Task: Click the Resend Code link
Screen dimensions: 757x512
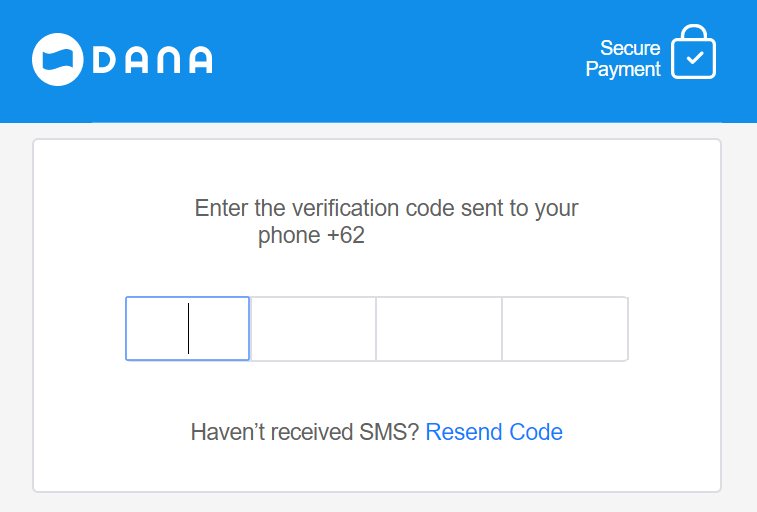Action: 494,432
